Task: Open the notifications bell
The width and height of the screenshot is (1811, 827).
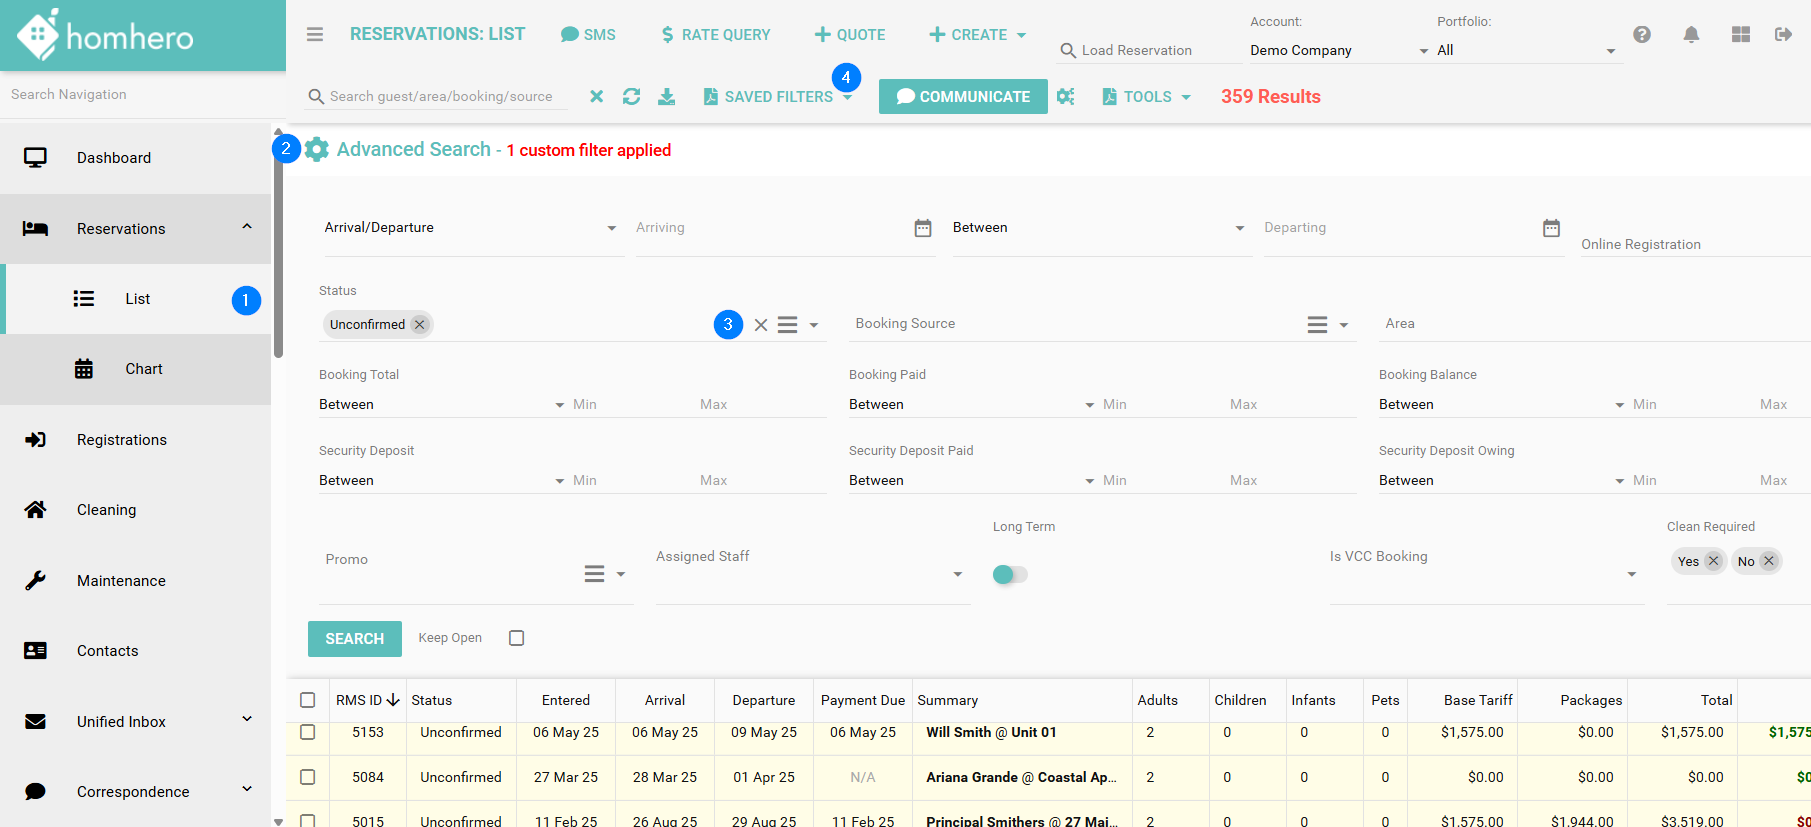Action: point(1691,35)
